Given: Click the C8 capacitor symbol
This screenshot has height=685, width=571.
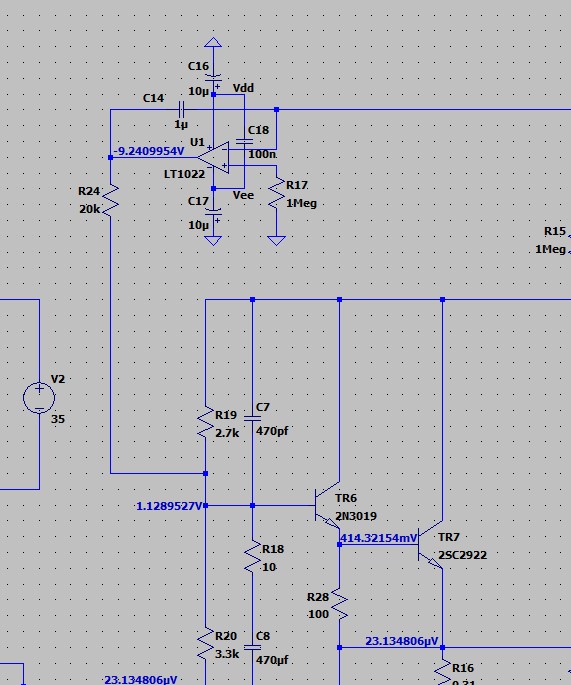Looking at the screenshot, I should pyautogui.click(x=253, y=647).
